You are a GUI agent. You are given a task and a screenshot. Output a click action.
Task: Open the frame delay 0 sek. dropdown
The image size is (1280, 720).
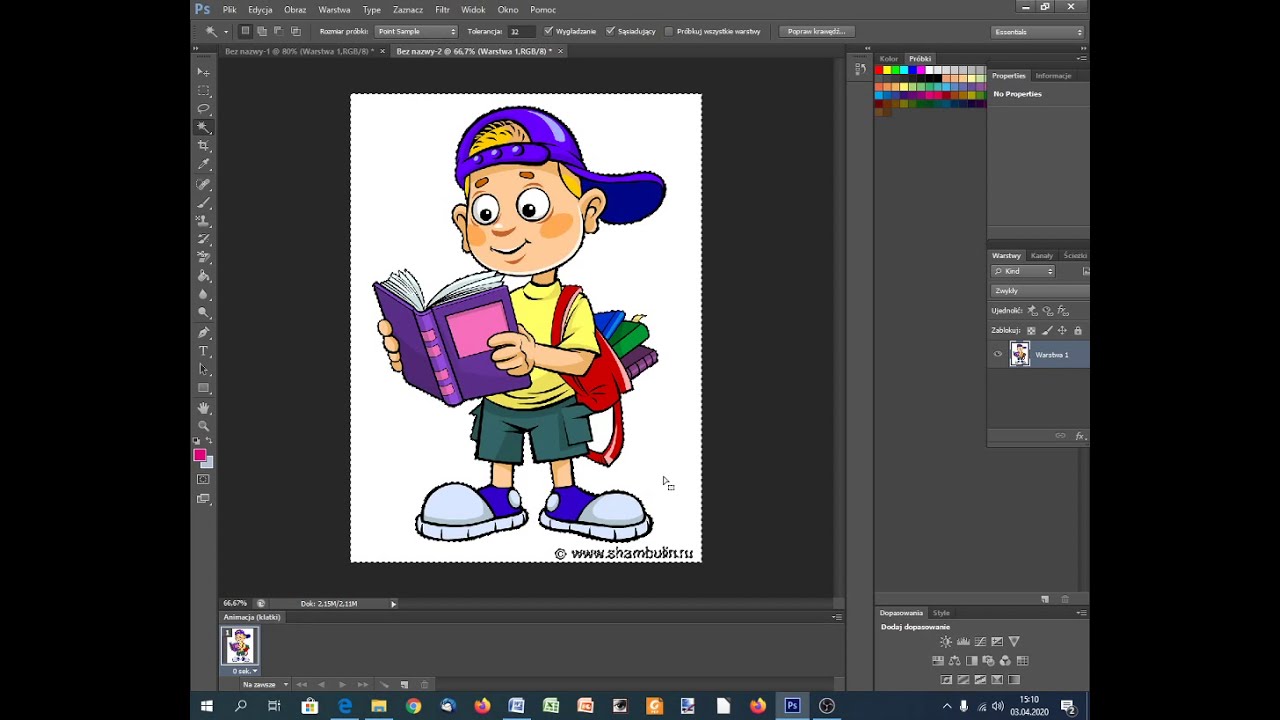(x=245, y=671)
